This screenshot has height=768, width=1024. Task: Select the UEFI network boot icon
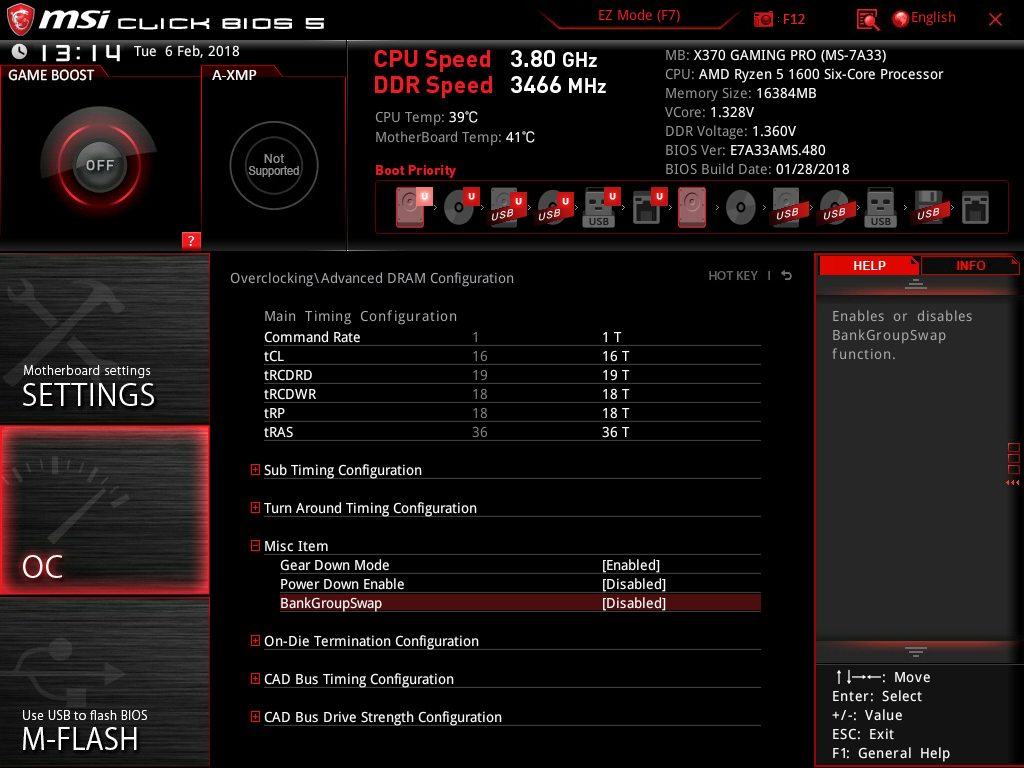coord(648,207)
